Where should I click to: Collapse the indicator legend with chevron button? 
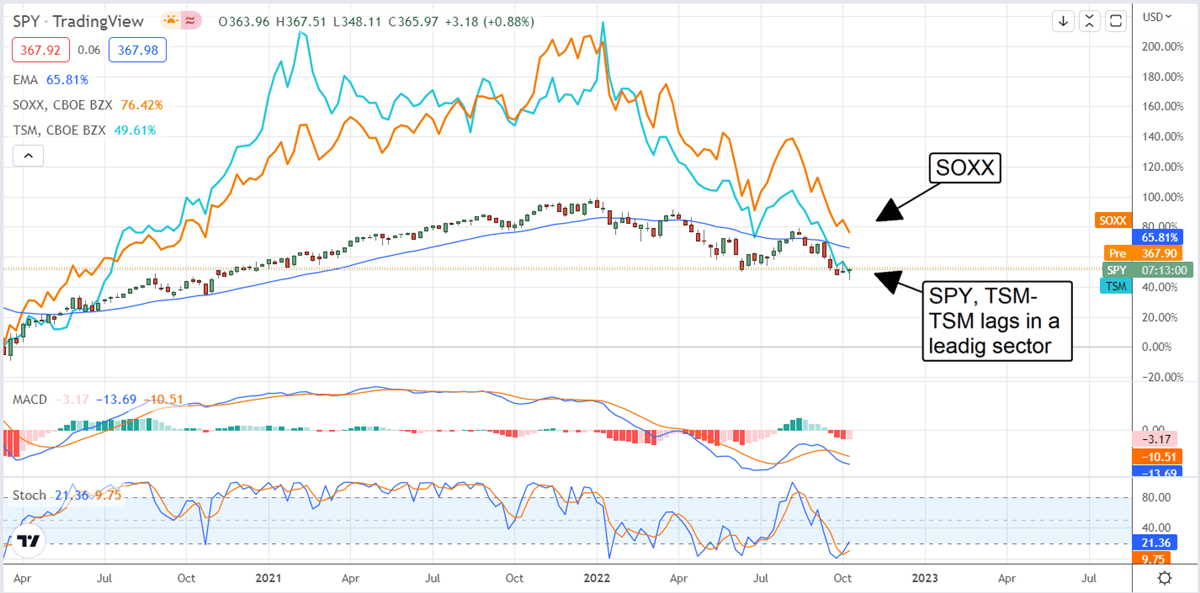click(x=29, y=155)
